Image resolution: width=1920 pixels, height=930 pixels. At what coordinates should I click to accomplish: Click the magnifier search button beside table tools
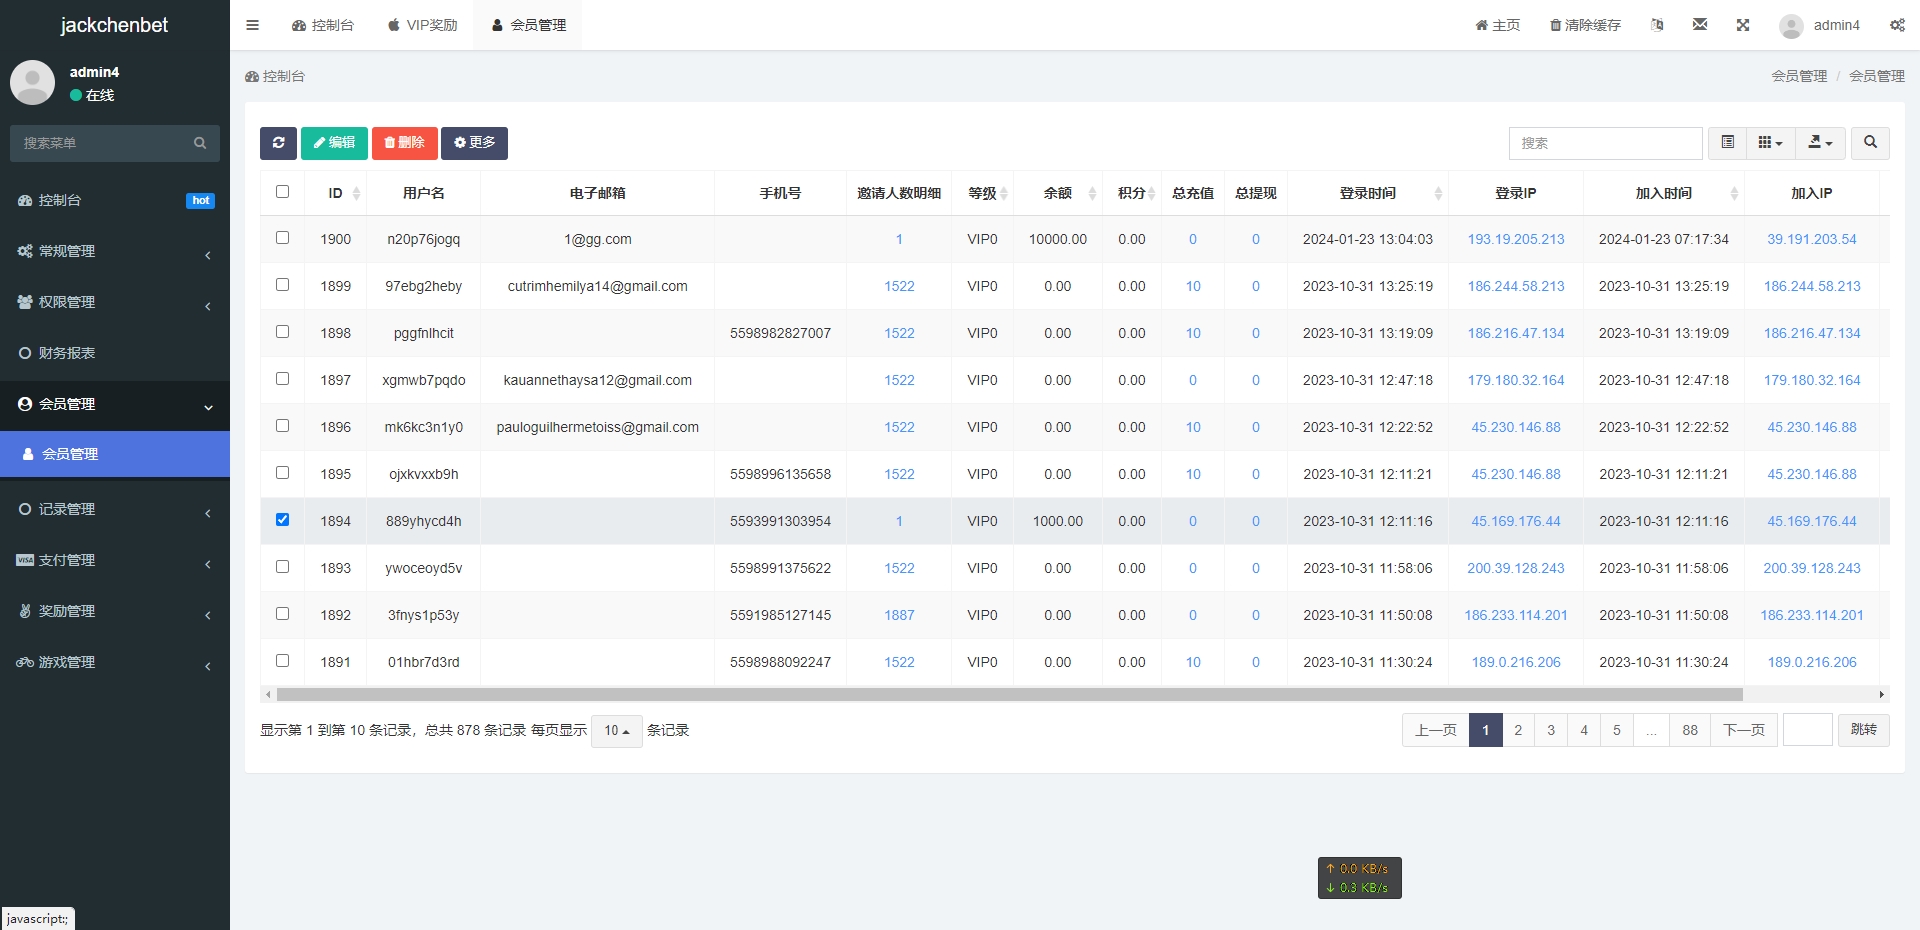[1870, 143]
